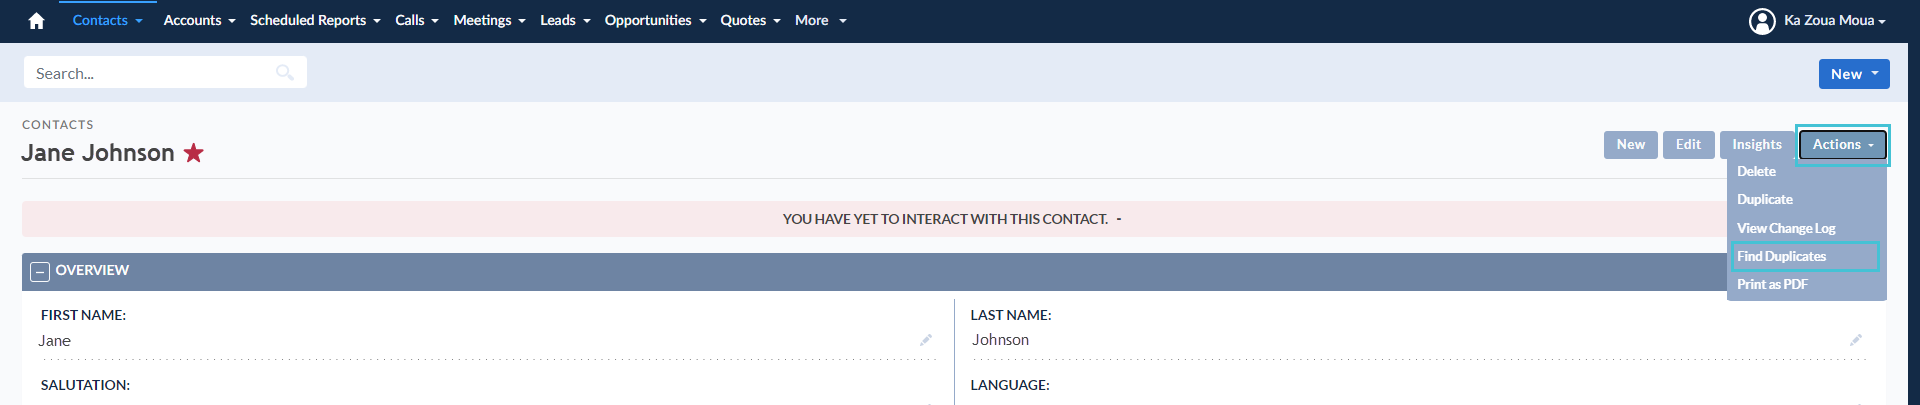Edit Last Name with the pencil icon
The image size is (1920, 405).
tap(1856, 340)
